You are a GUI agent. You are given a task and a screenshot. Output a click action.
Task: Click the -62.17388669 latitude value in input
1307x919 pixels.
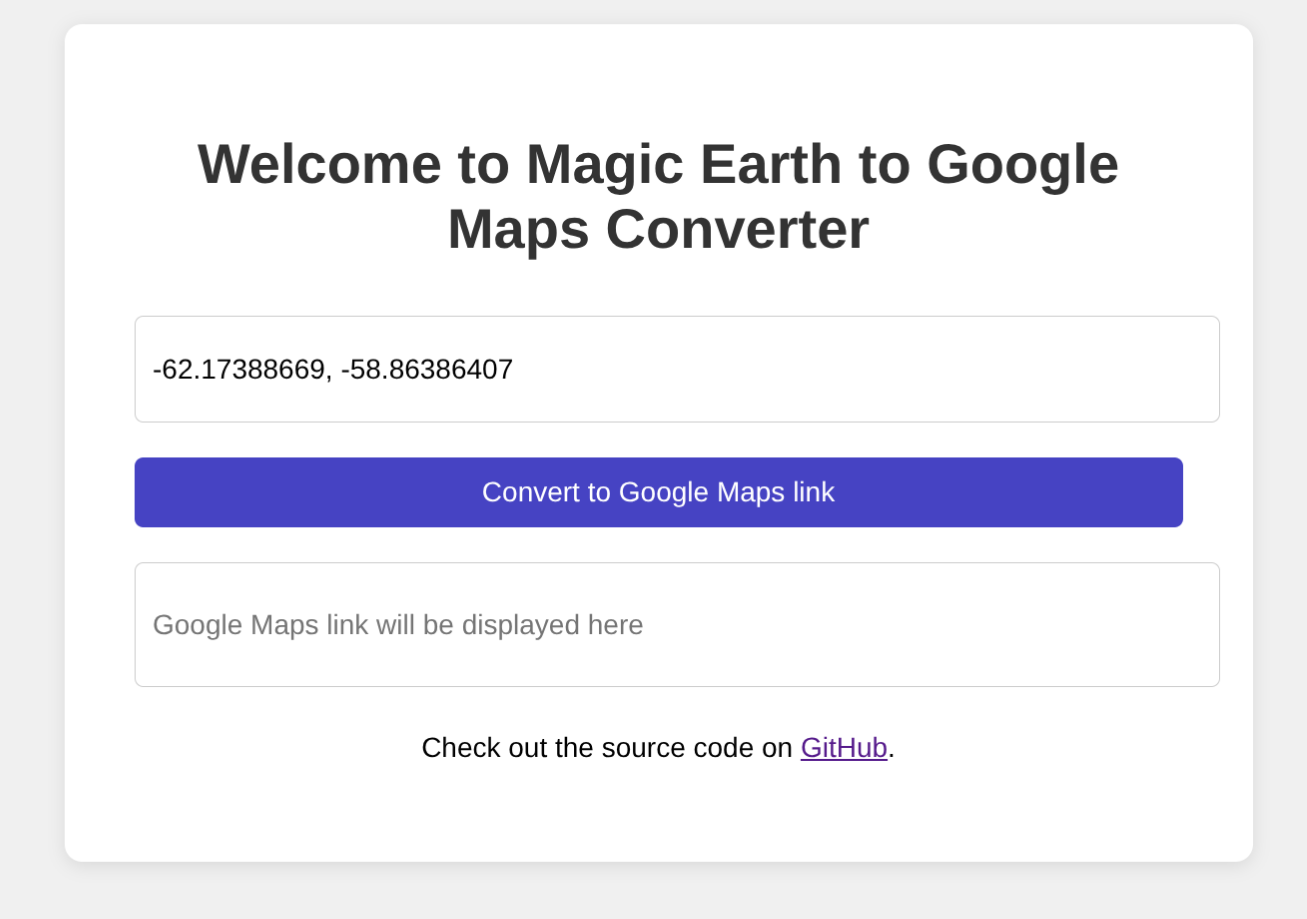pos(238,370)
